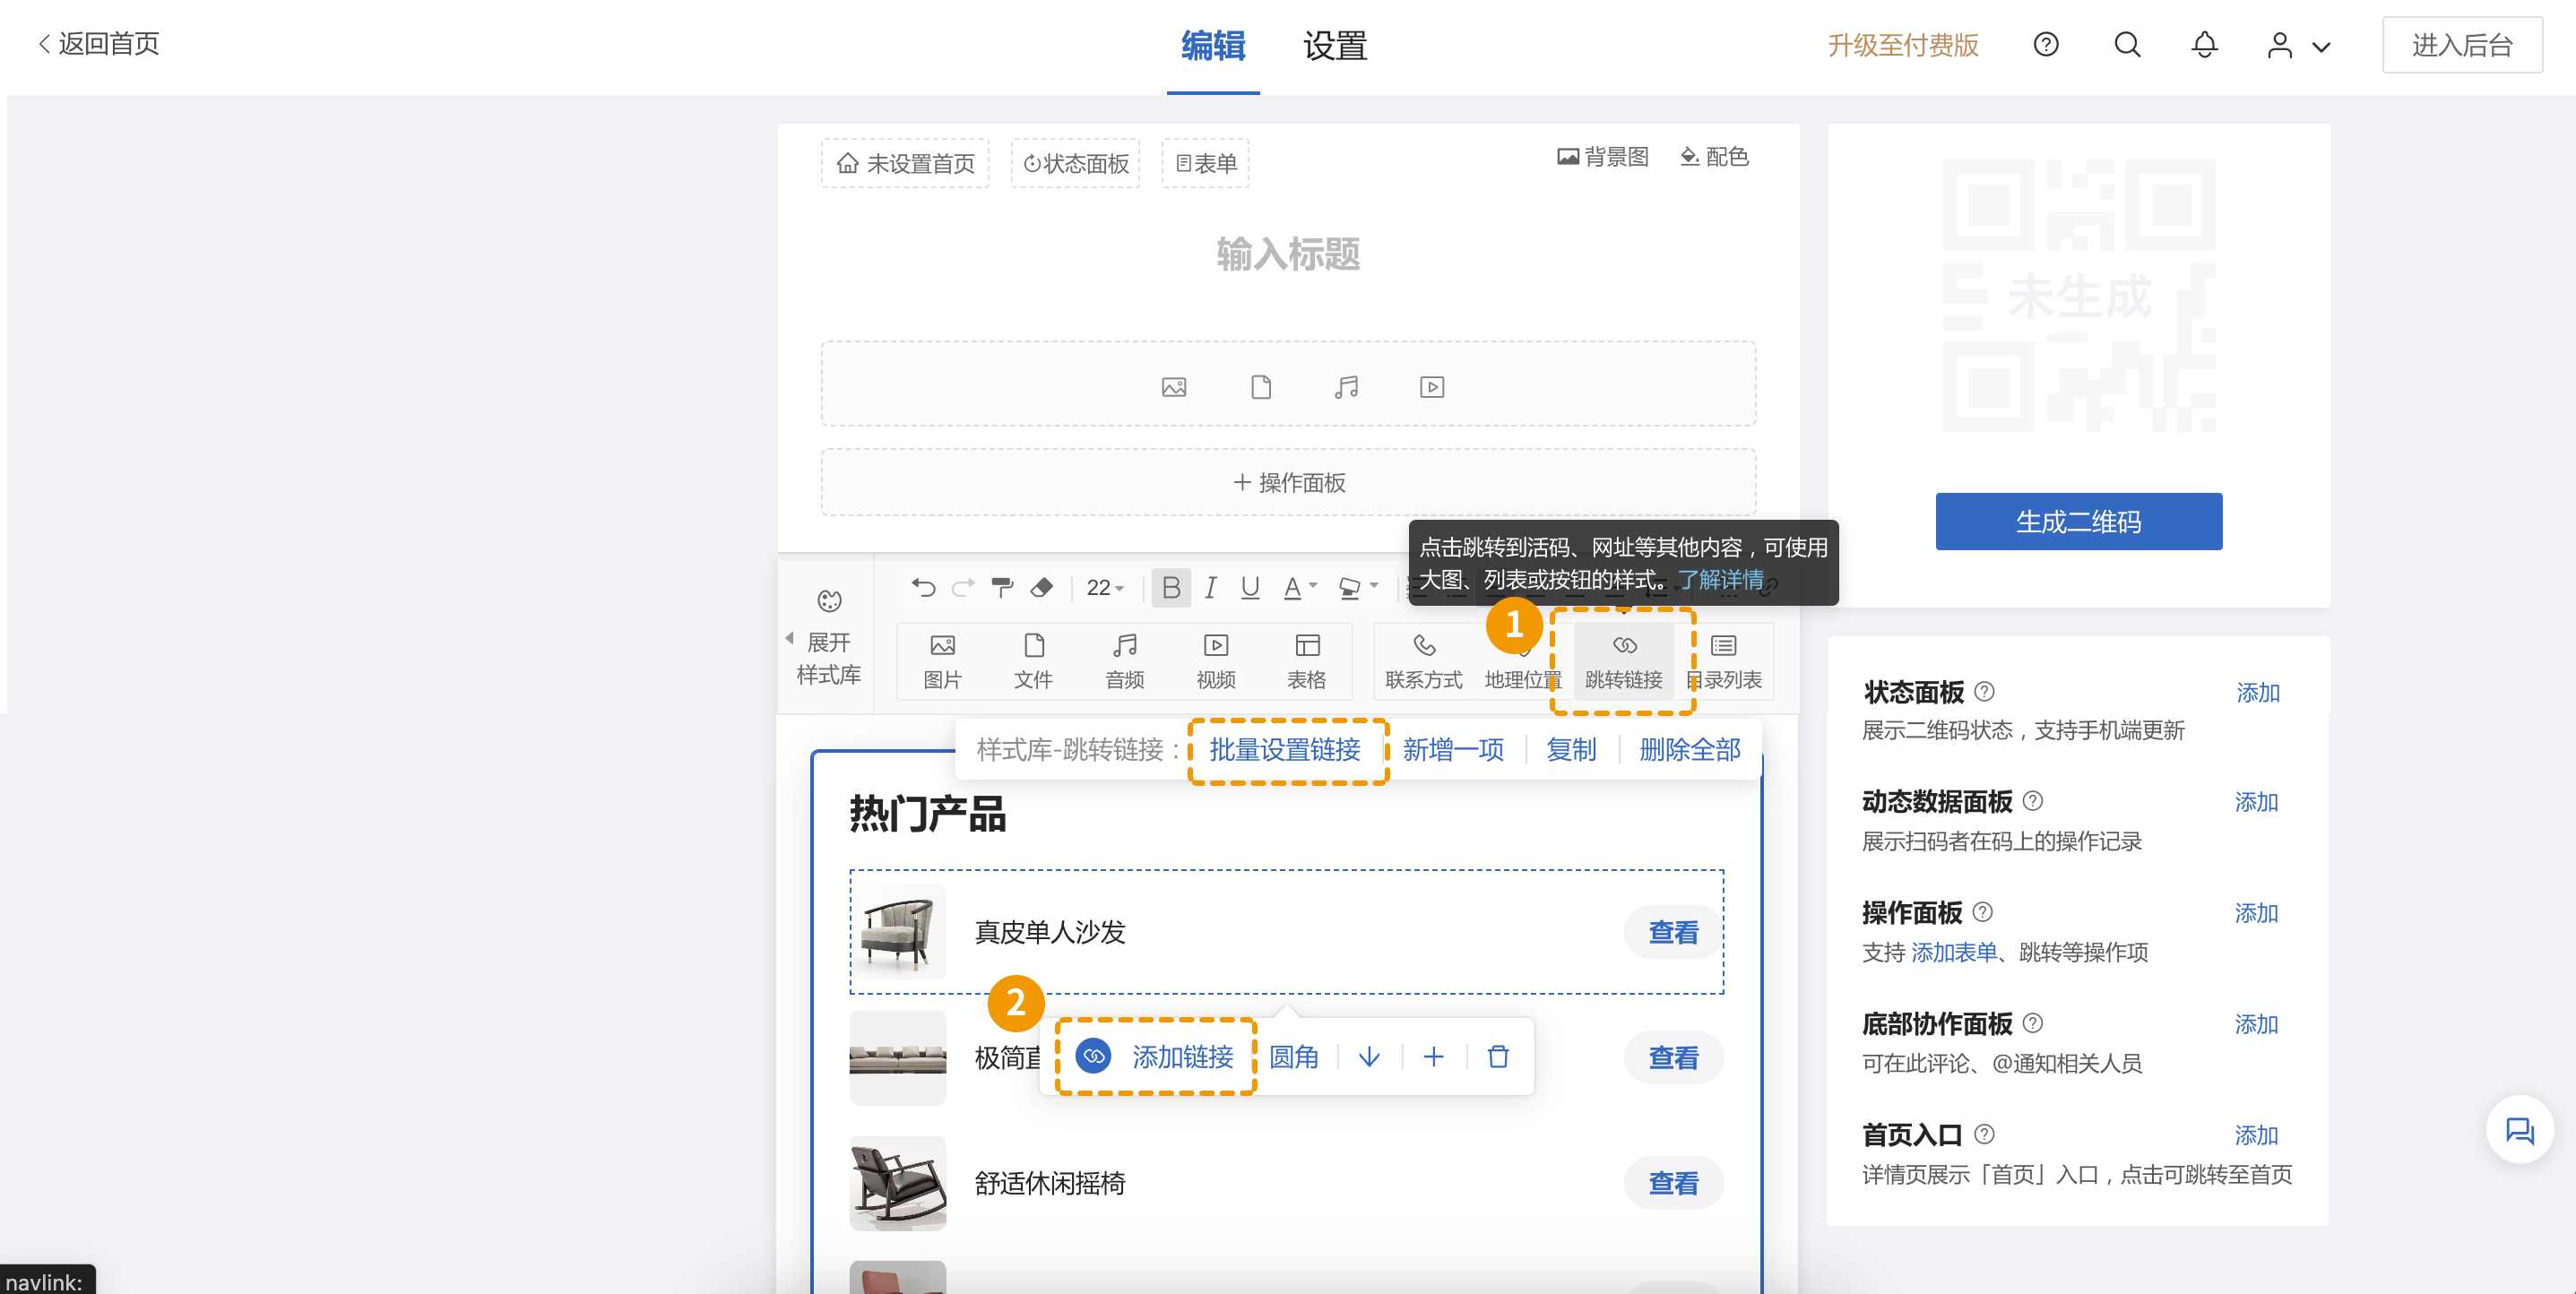Set the 背景图 background image

point(1603,156)
